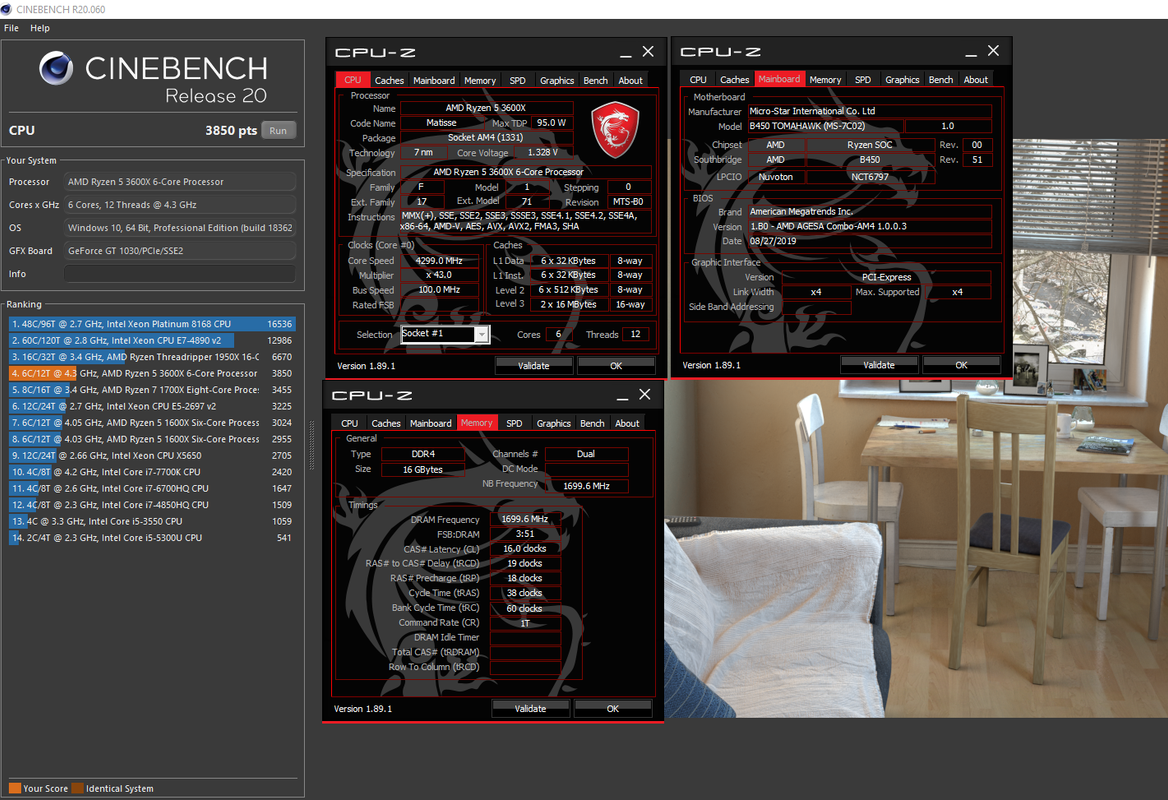The width and height of the screenshot is (1168, 800).
Task: Click Validate in CPU tab window
Action: pyautogui.click(x=533, y=366)
